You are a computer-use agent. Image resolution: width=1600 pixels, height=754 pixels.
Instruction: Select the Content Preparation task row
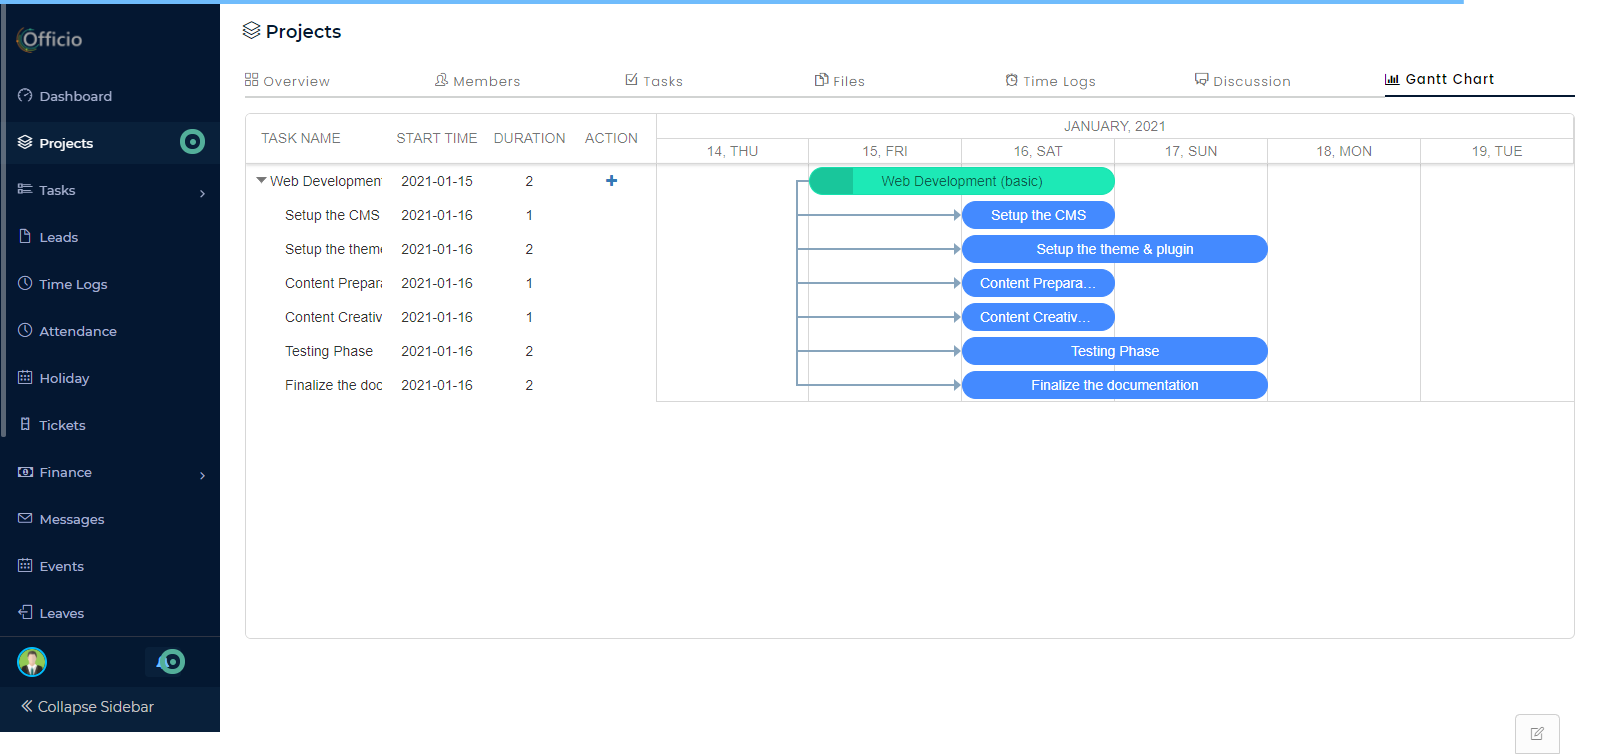pyautogui.click(x=451, y=283)
